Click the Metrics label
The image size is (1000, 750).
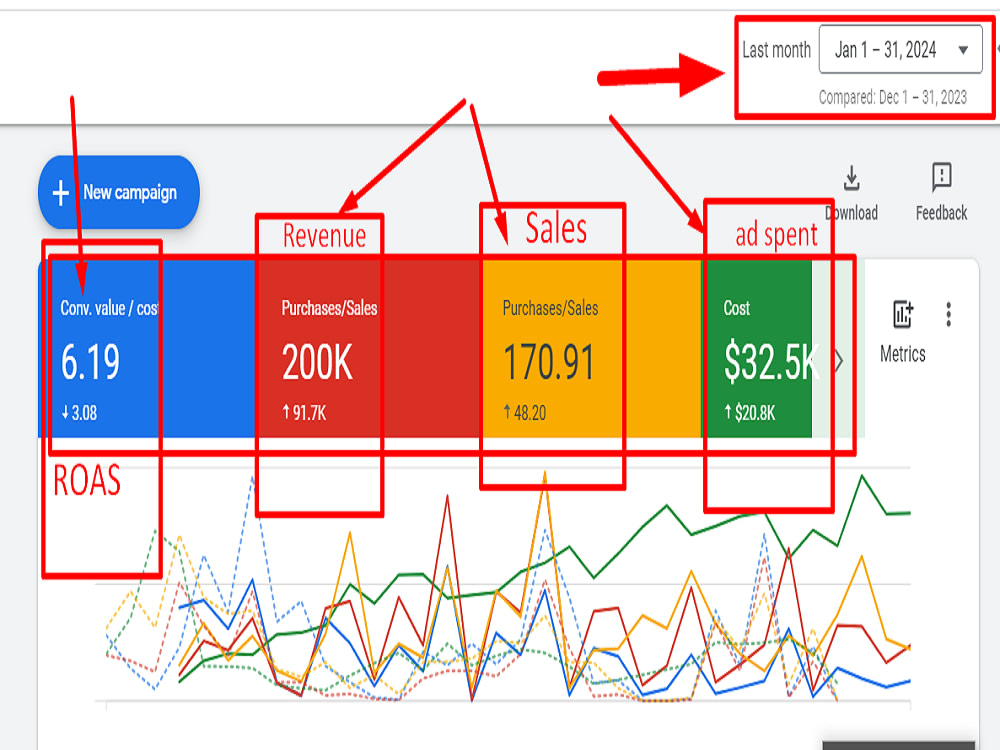tap(902, 353)
